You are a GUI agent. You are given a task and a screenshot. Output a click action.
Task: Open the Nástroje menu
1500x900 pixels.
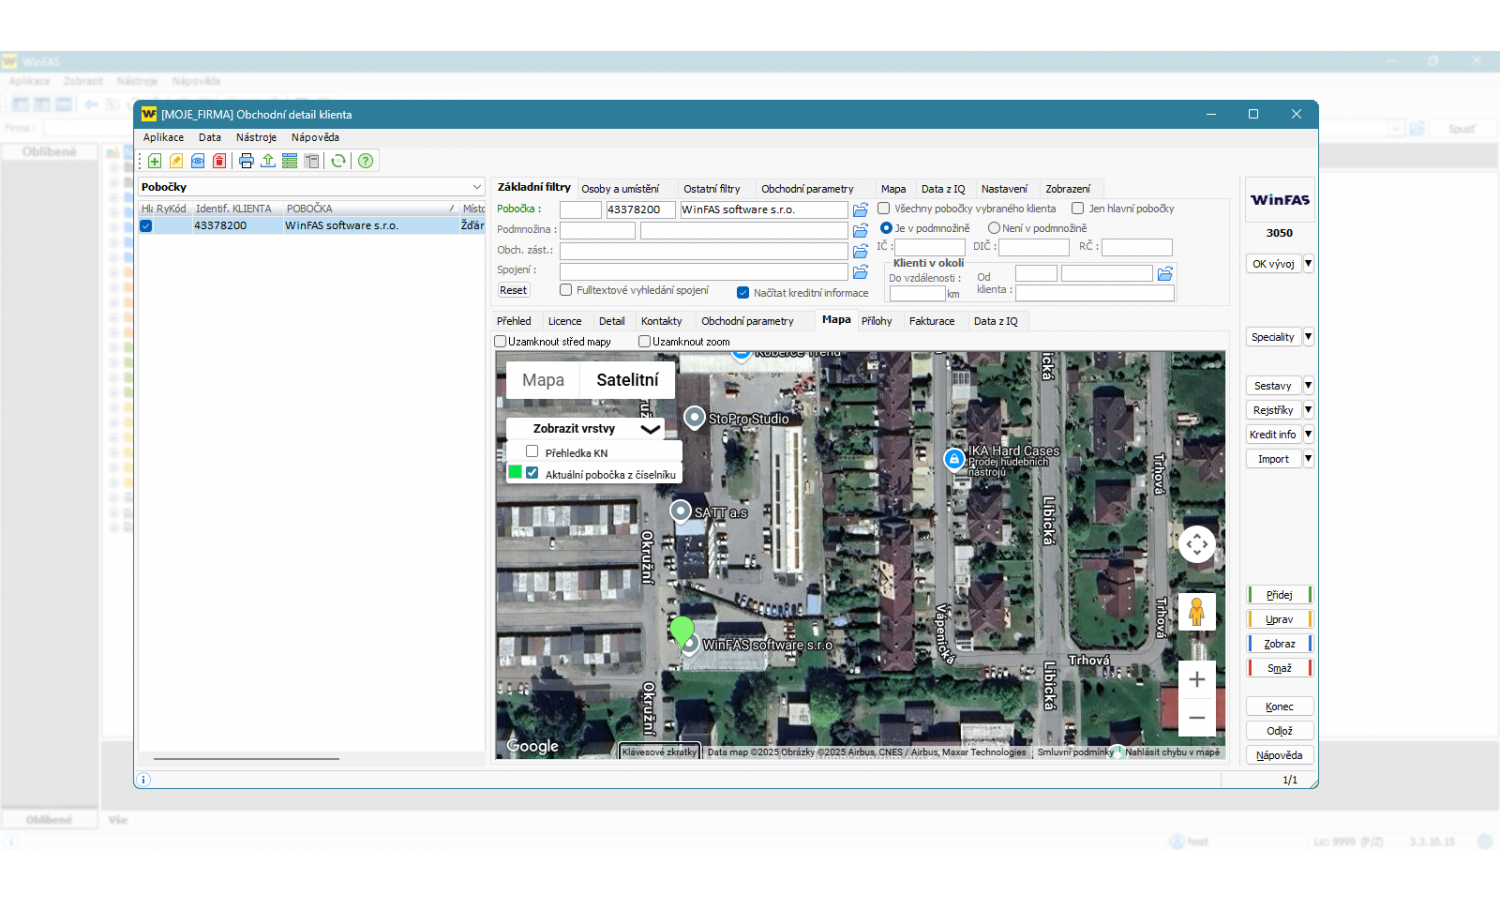coord(256,138)
